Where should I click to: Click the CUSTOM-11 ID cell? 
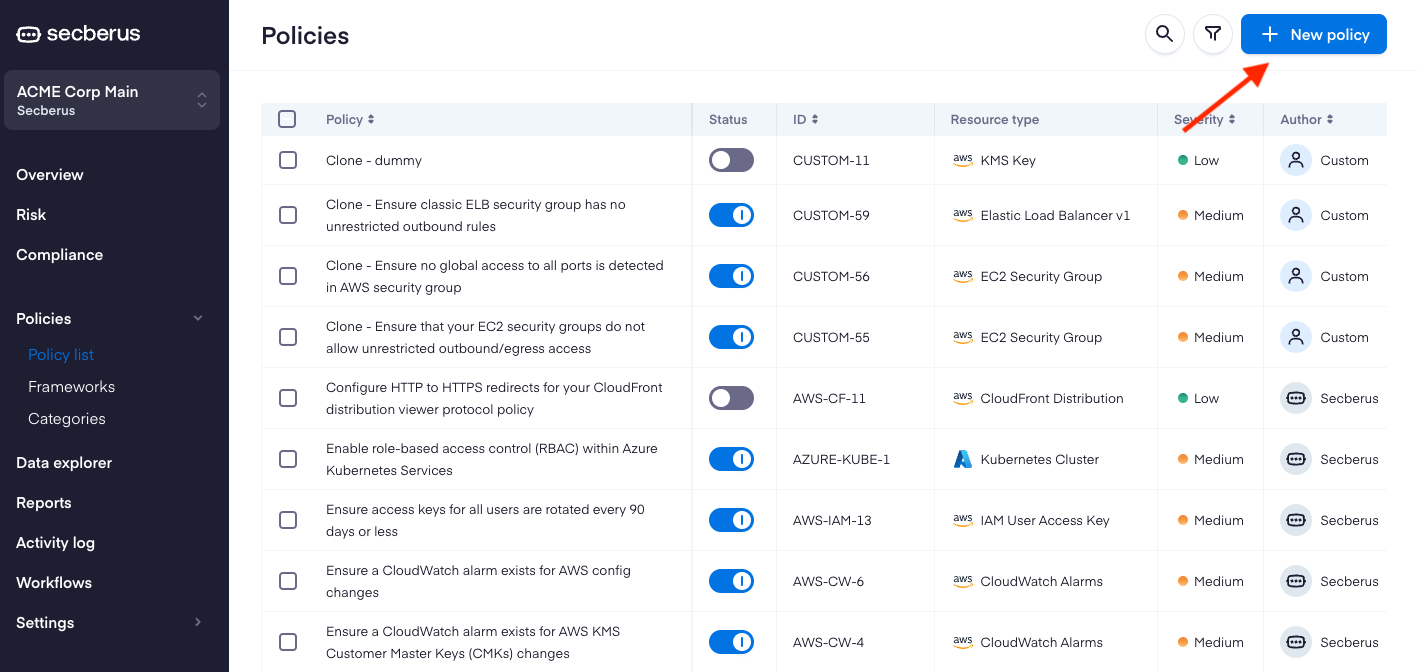[x=831, y=160]
